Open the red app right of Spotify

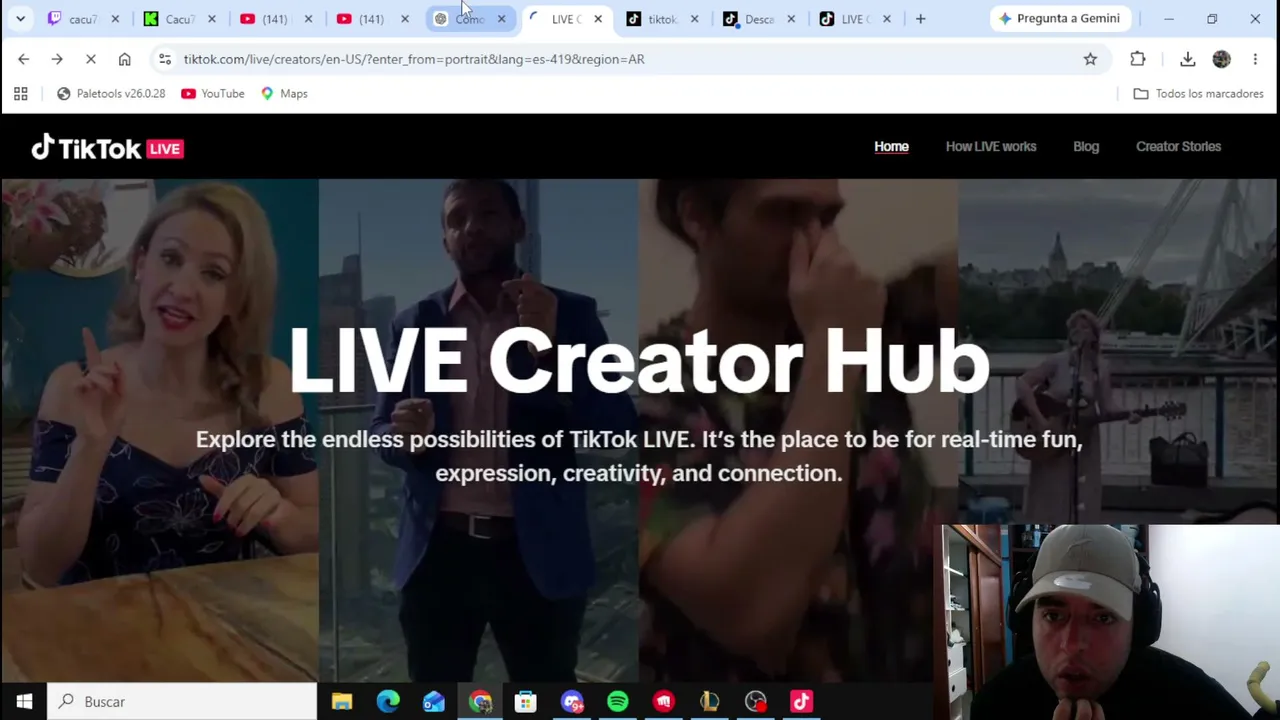664,701
